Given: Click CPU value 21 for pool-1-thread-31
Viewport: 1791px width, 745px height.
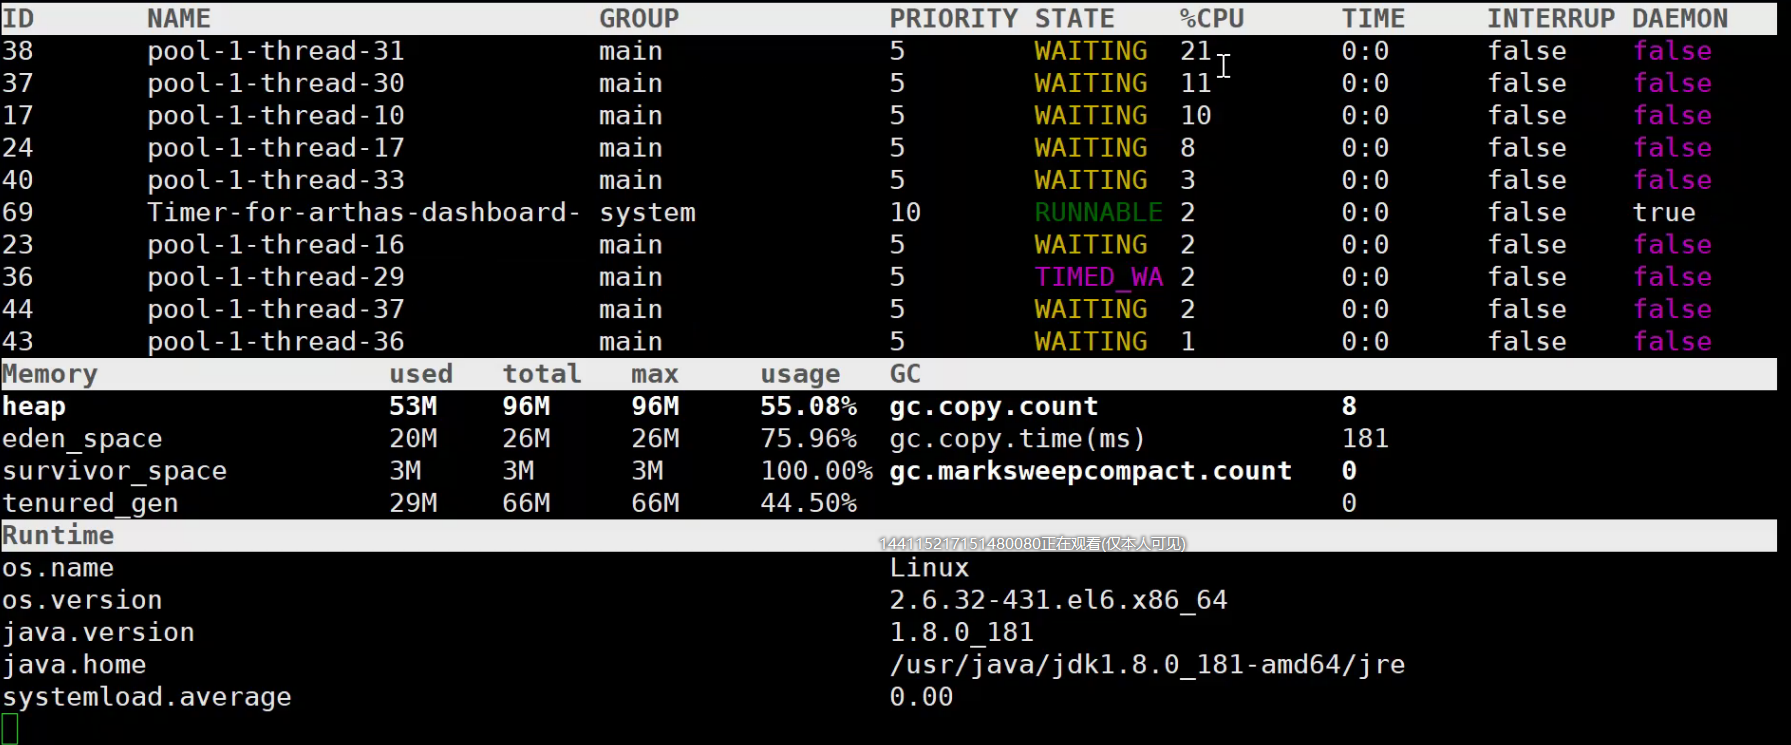Looking at the screenshot, I should click(1196, 51).
